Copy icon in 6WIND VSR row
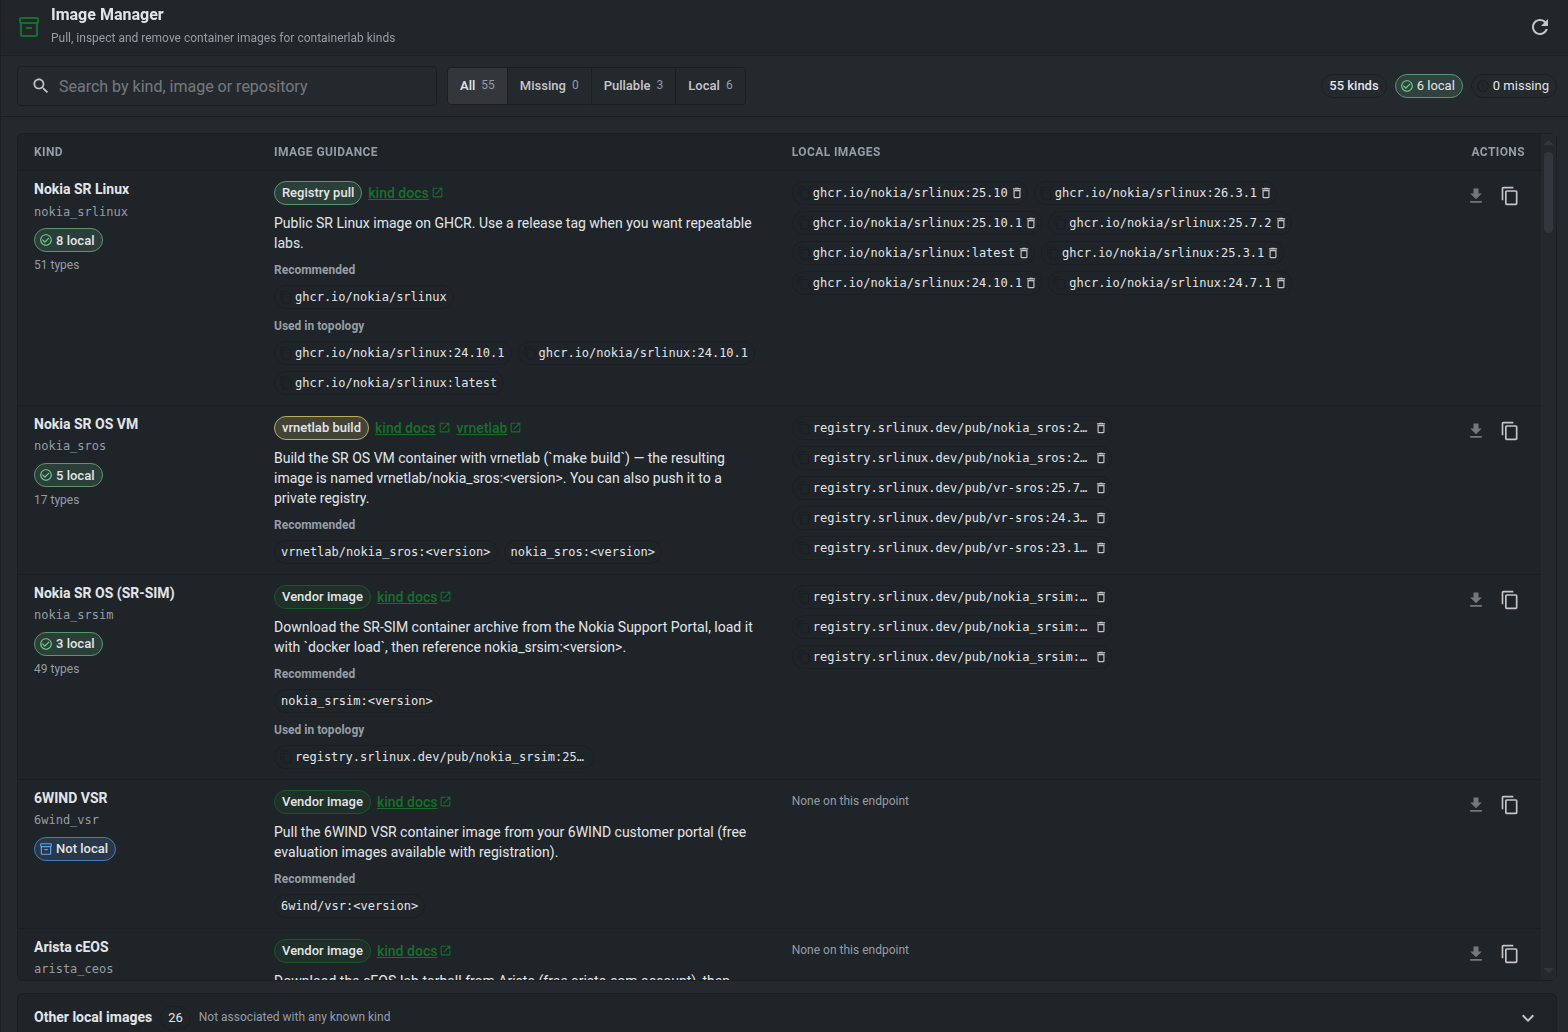1568x1032 pixels. pyautogui.click(x=1510, y=805)
